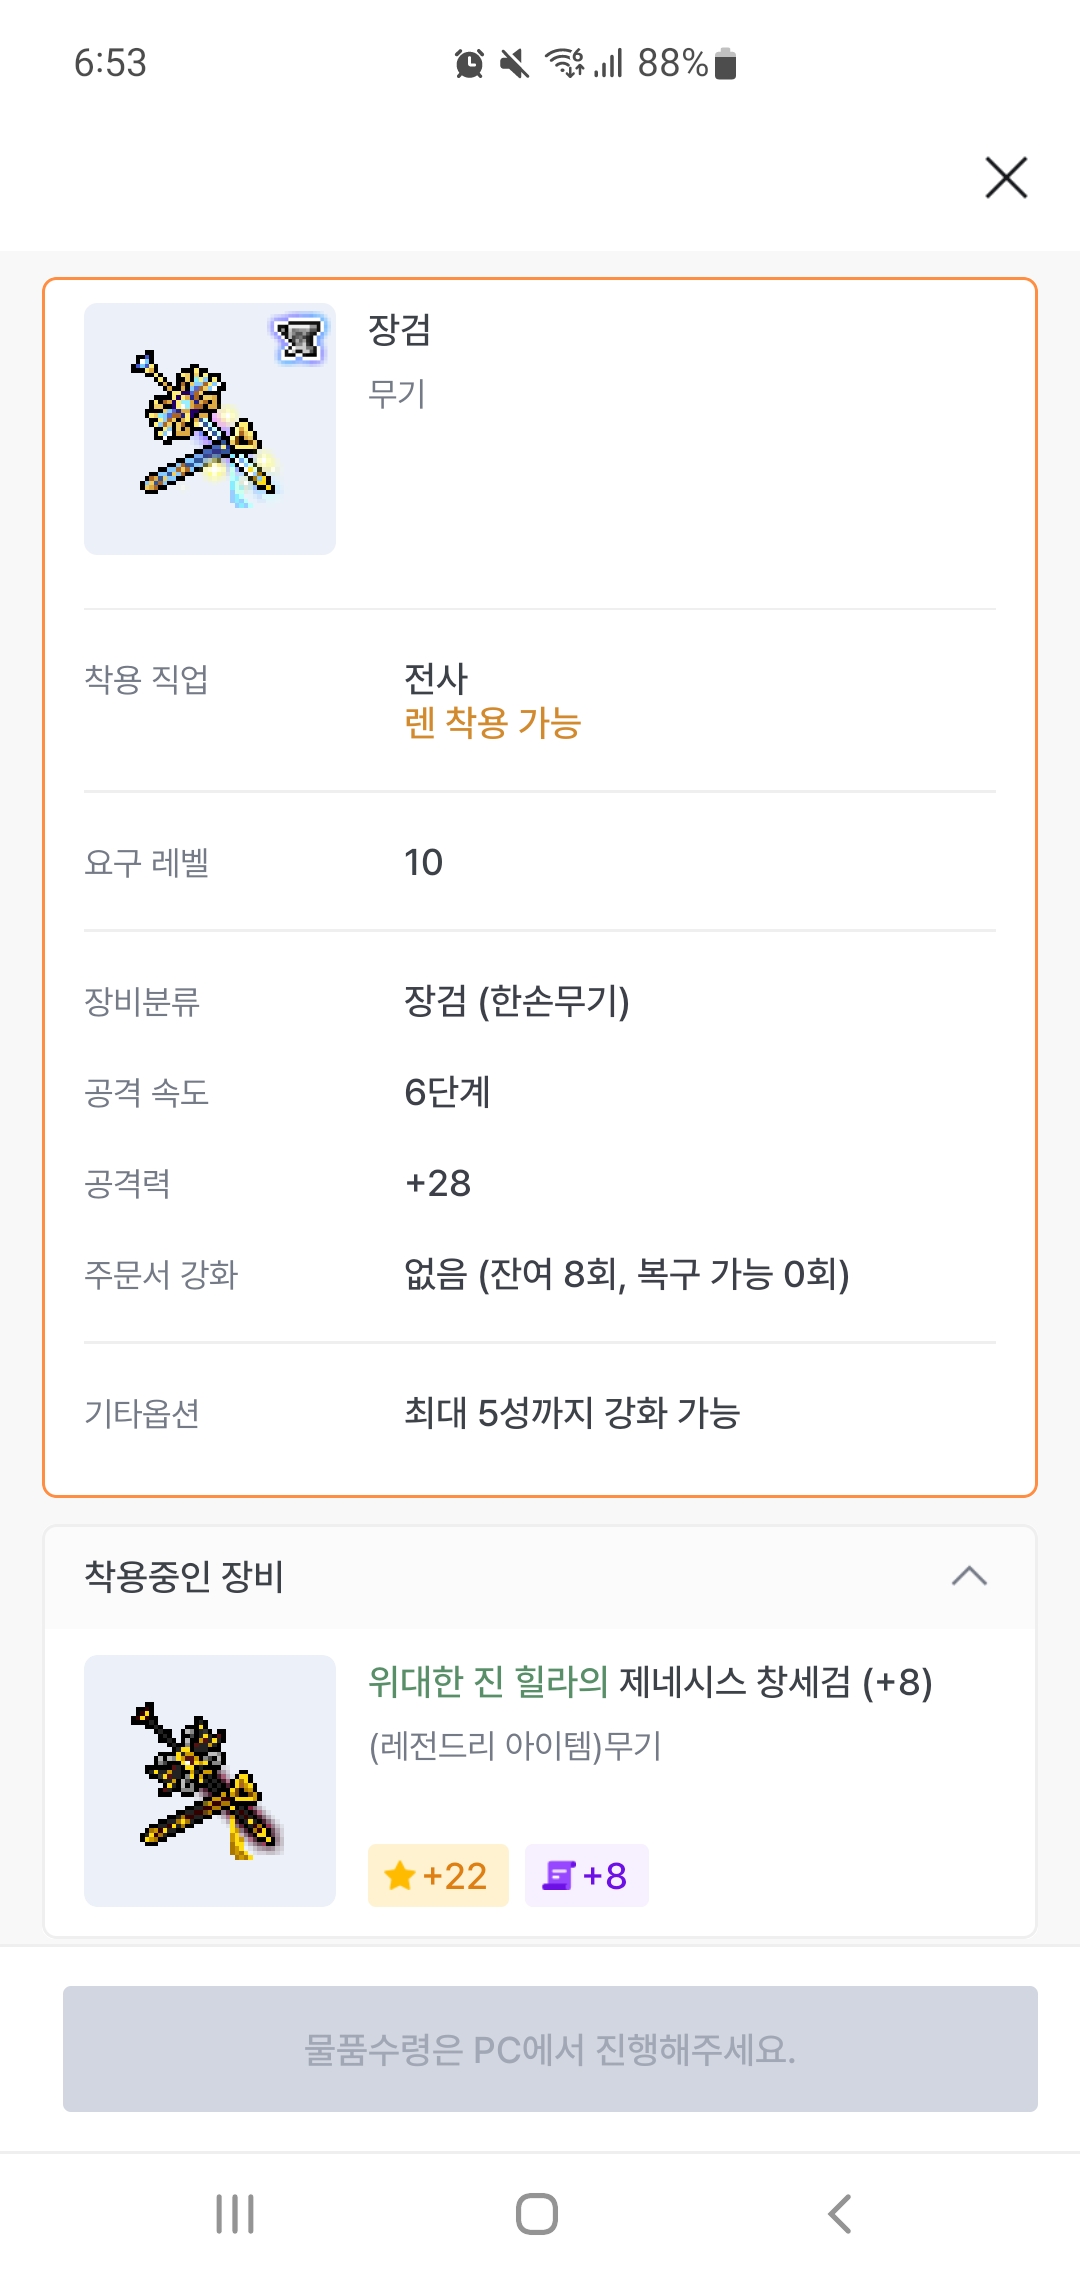Tap the 최대 5성까지 강화 가능 option text
This screenshot has width=1080, height=2280.
(571, 1413)
